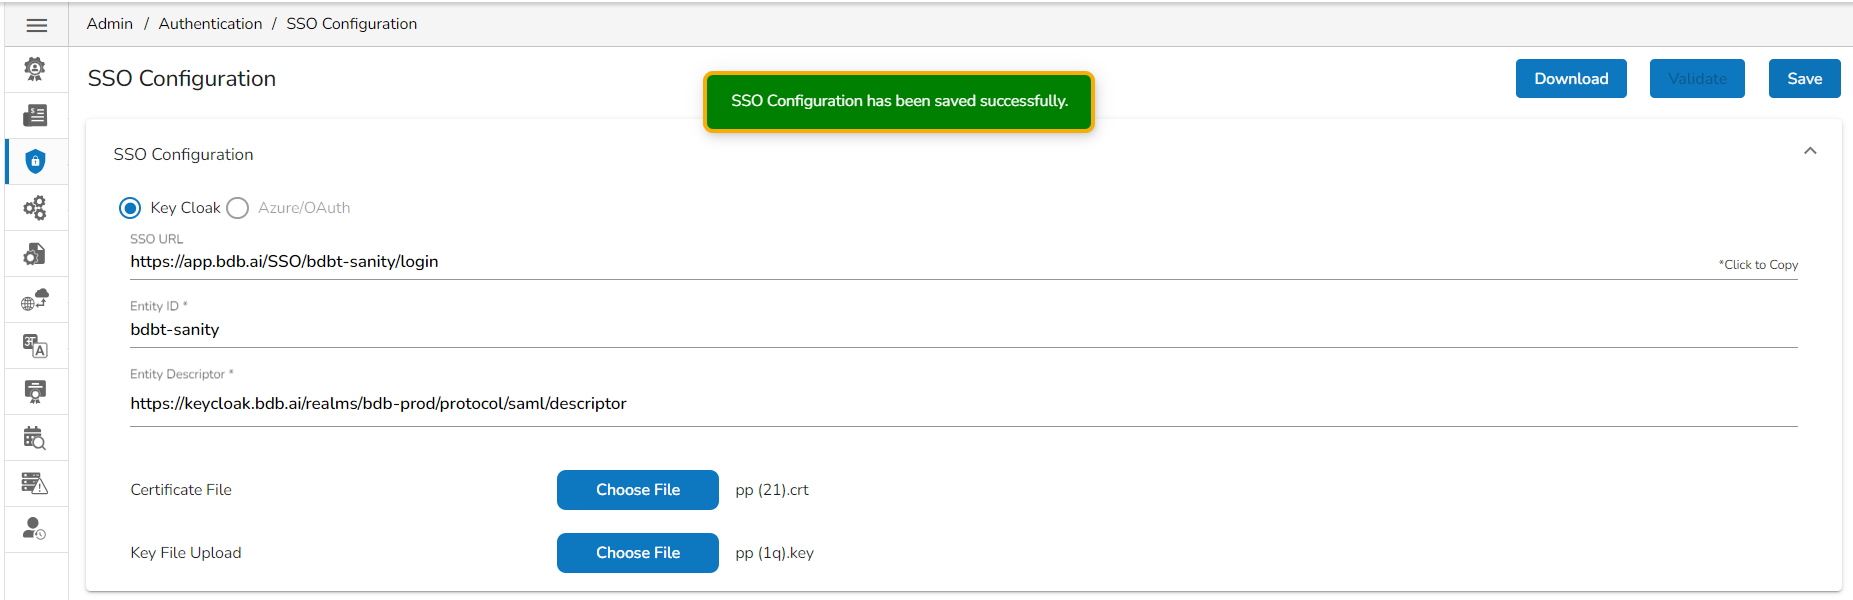Open the hamburger menu
Image resolution: width=1853 pixels, height=600 pixels.
(36, 25)
